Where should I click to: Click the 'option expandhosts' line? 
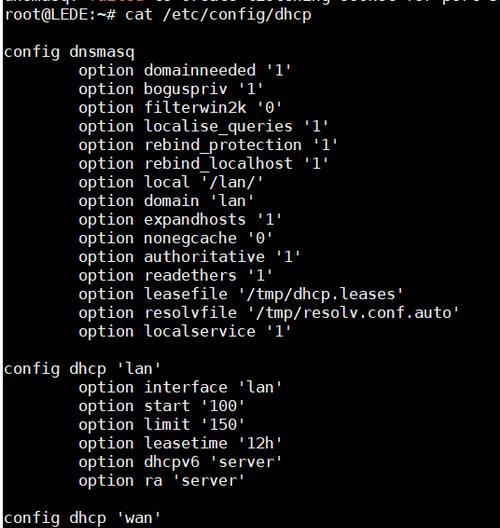pos(180,220)
